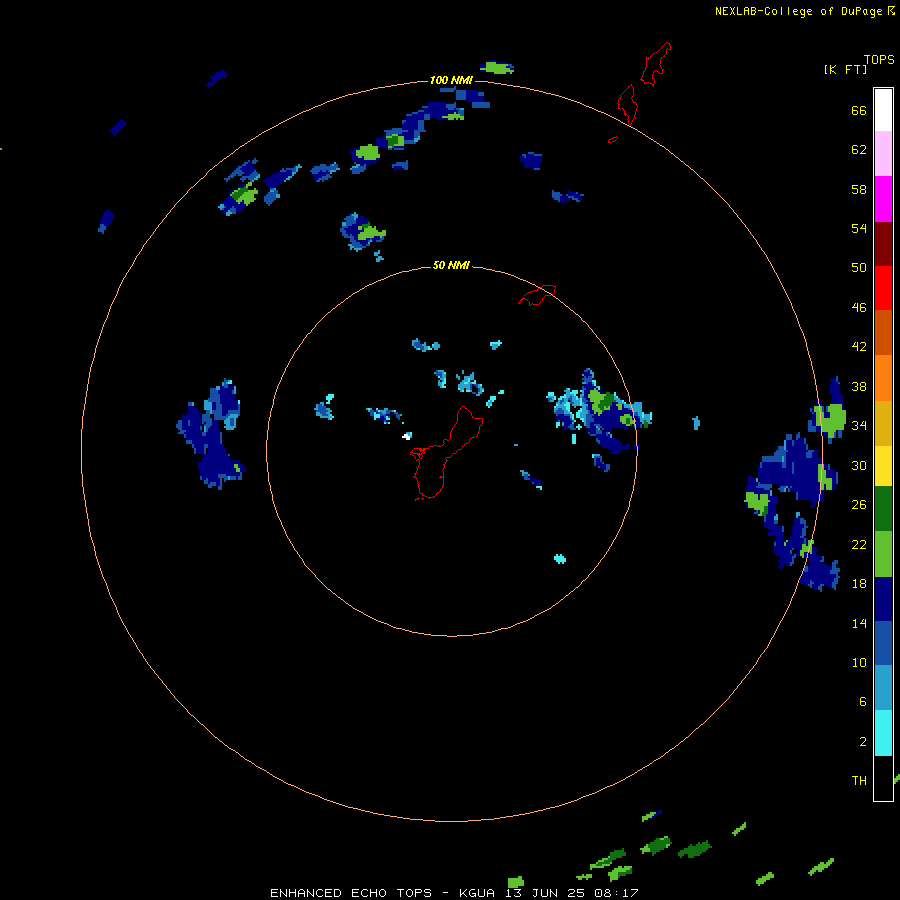Click the "62" legend value

coord(859,150)
